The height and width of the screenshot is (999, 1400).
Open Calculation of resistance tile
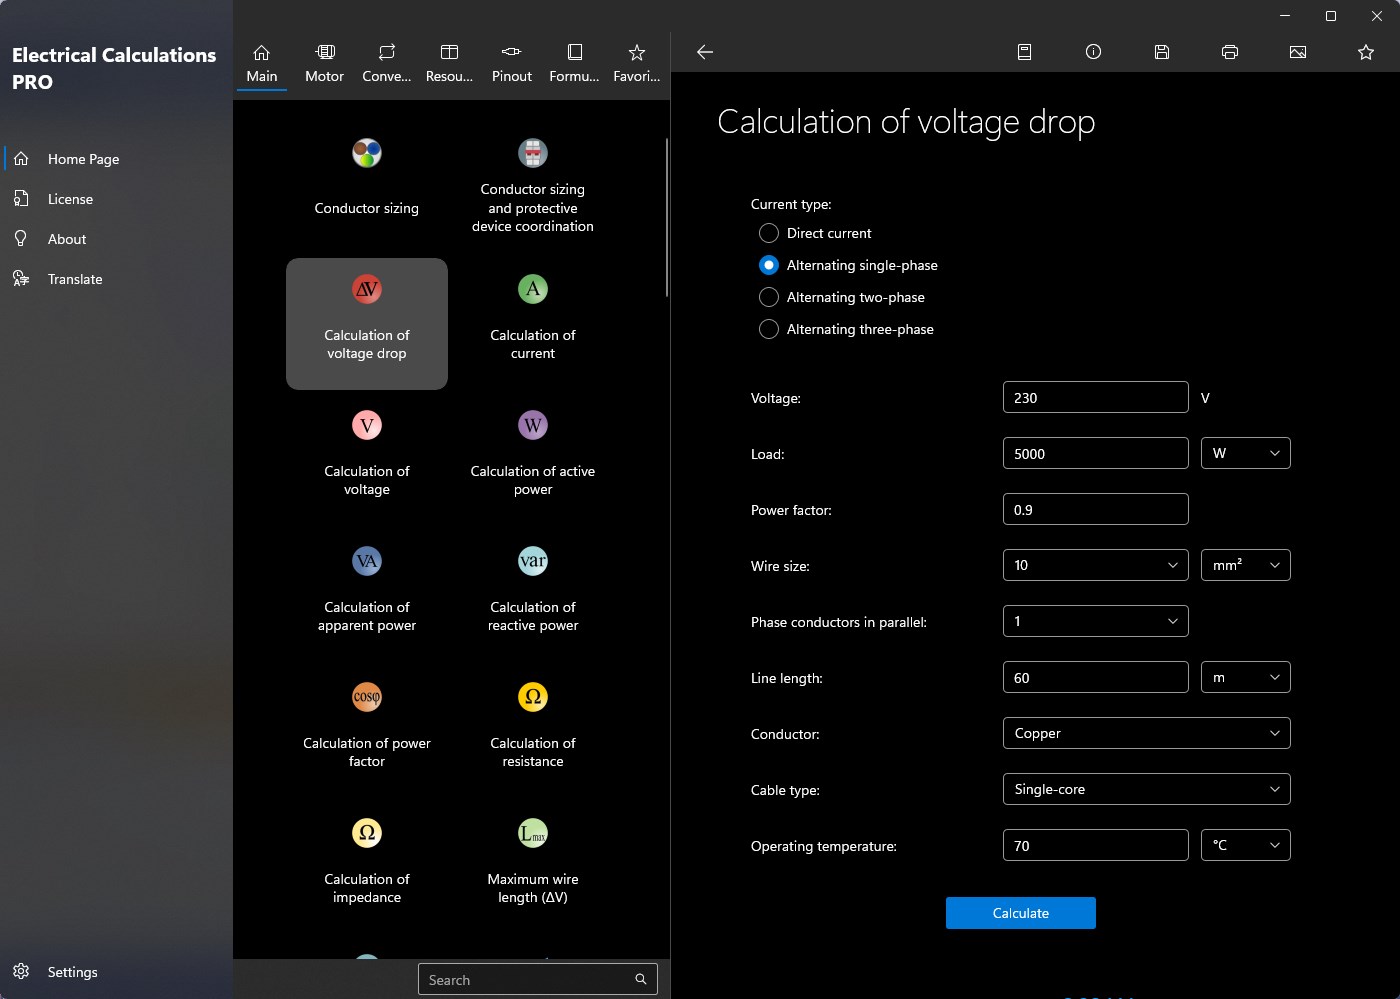533,731
